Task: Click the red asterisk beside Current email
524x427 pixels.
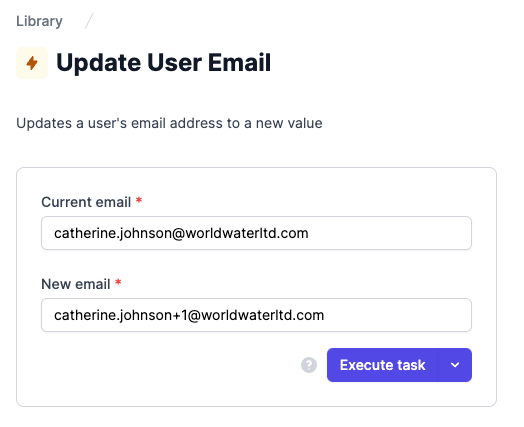Action: click(139, 201)
